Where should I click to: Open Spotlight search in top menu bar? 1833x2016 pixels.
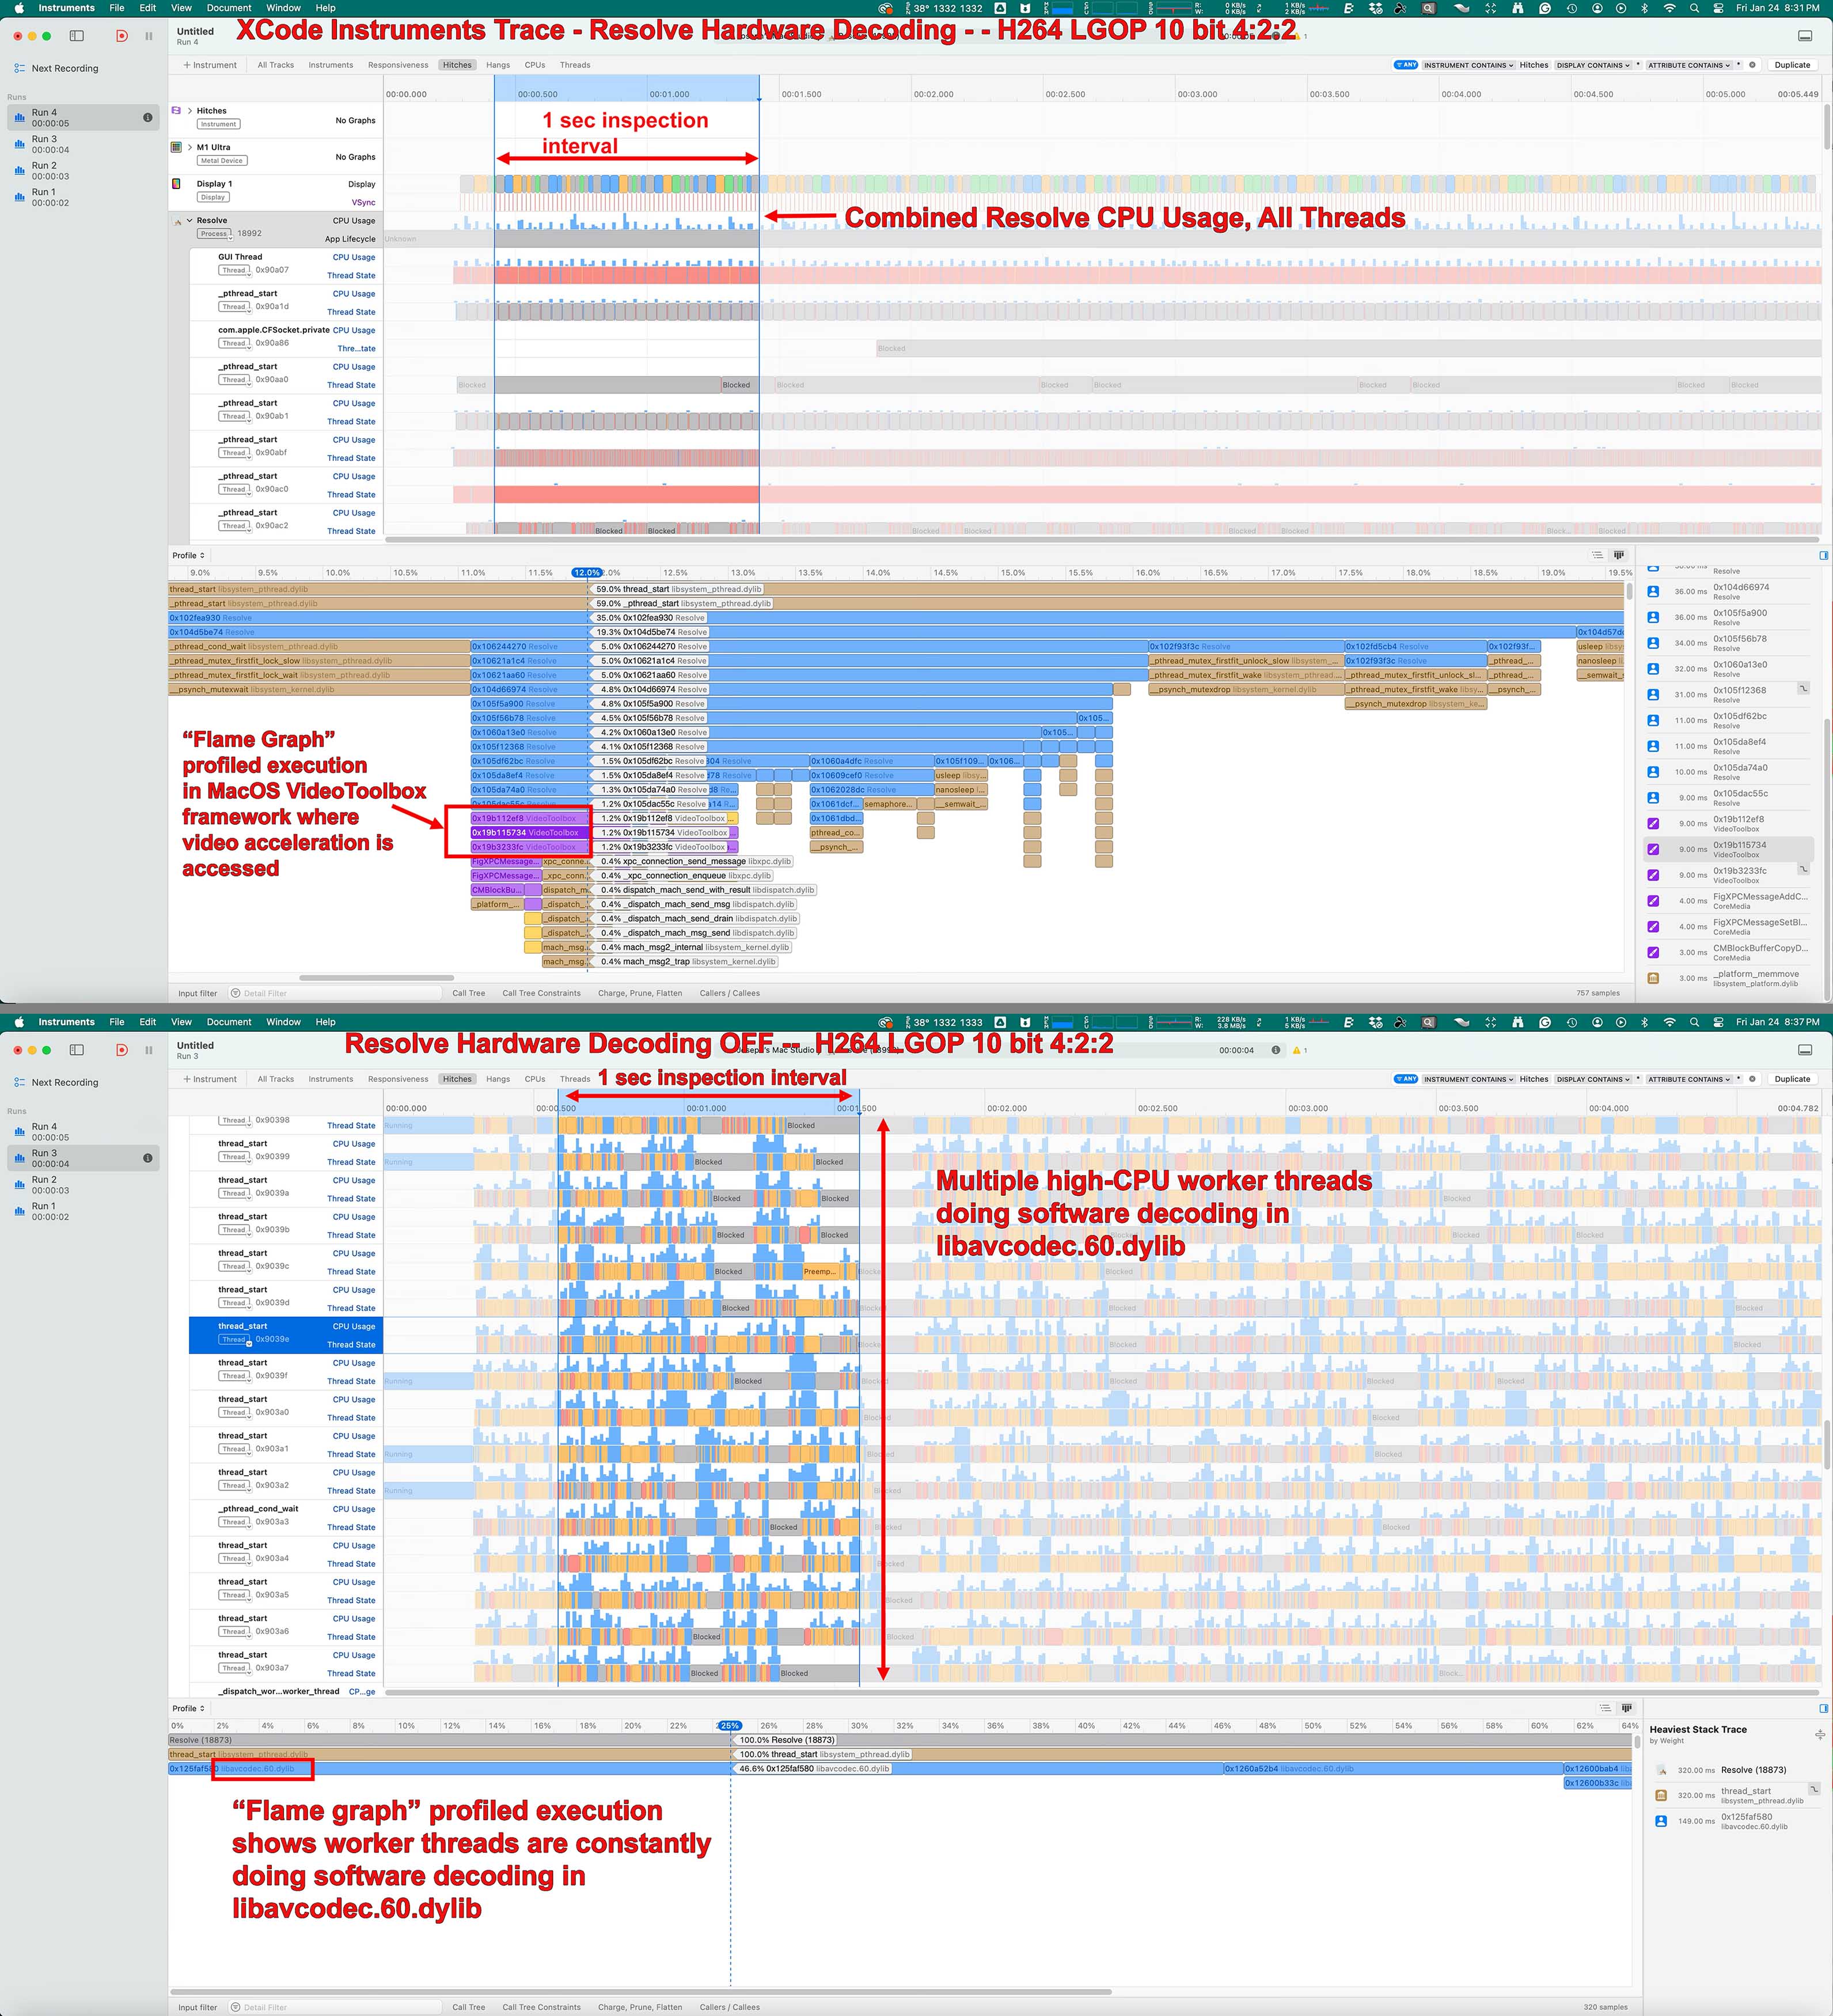[x=1694, y=8]
